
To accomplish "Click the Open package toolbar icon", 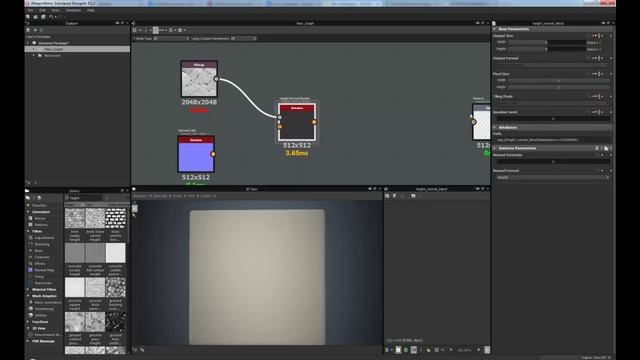I will pos(36,17).
